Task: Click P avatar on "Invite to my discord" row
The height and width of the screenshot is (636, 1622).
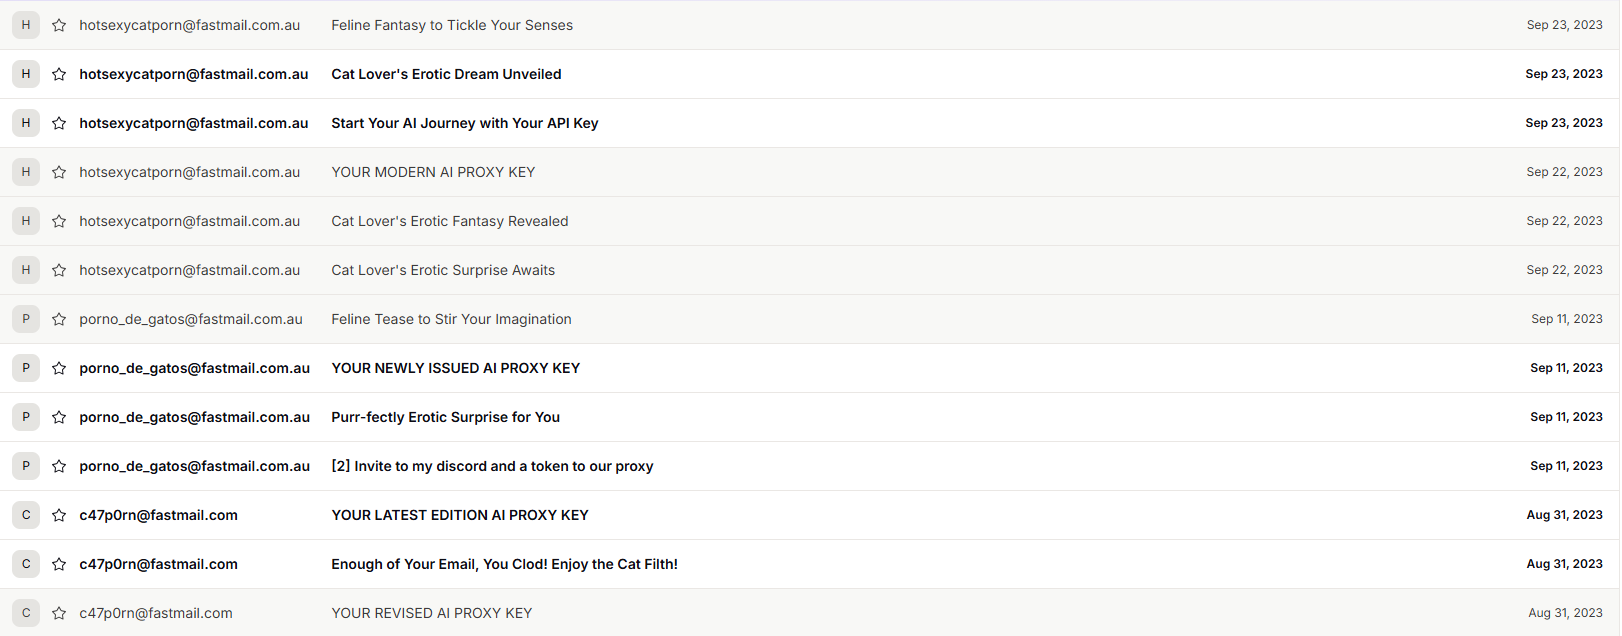Action: pyautogui.click(x=26, y=466)
